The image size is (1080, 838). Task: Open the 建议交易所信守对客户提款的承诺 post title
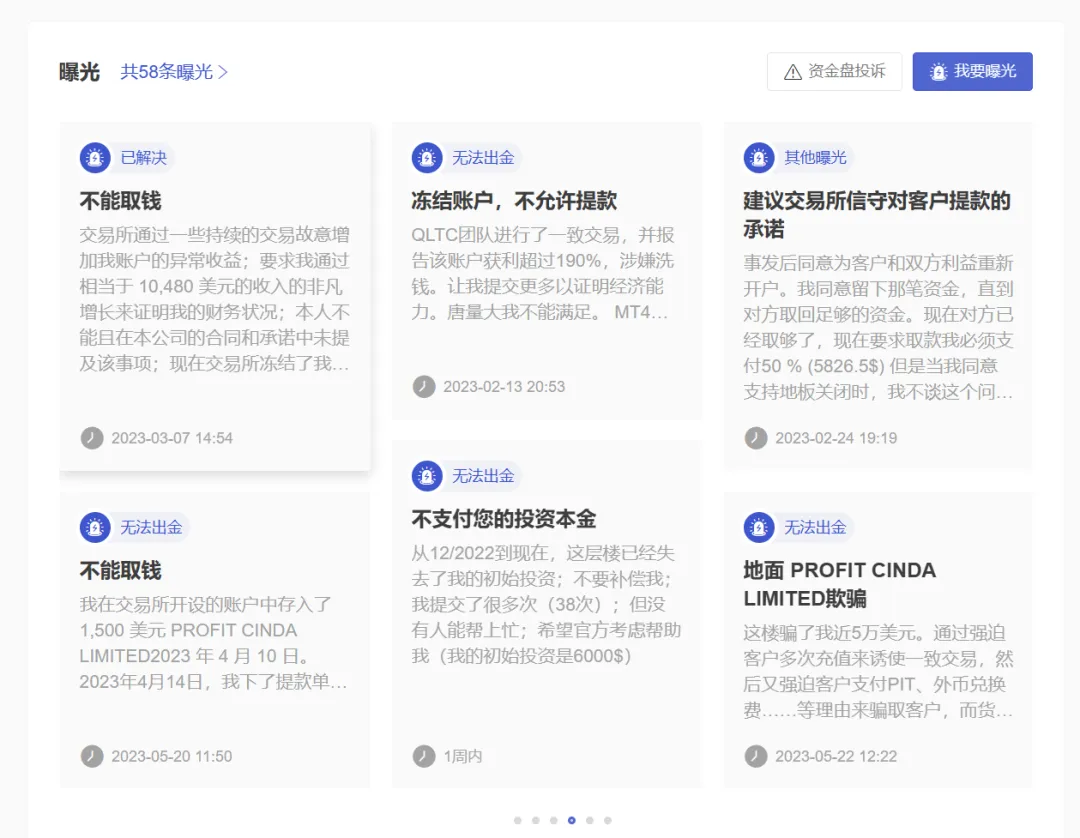point(877,215)
